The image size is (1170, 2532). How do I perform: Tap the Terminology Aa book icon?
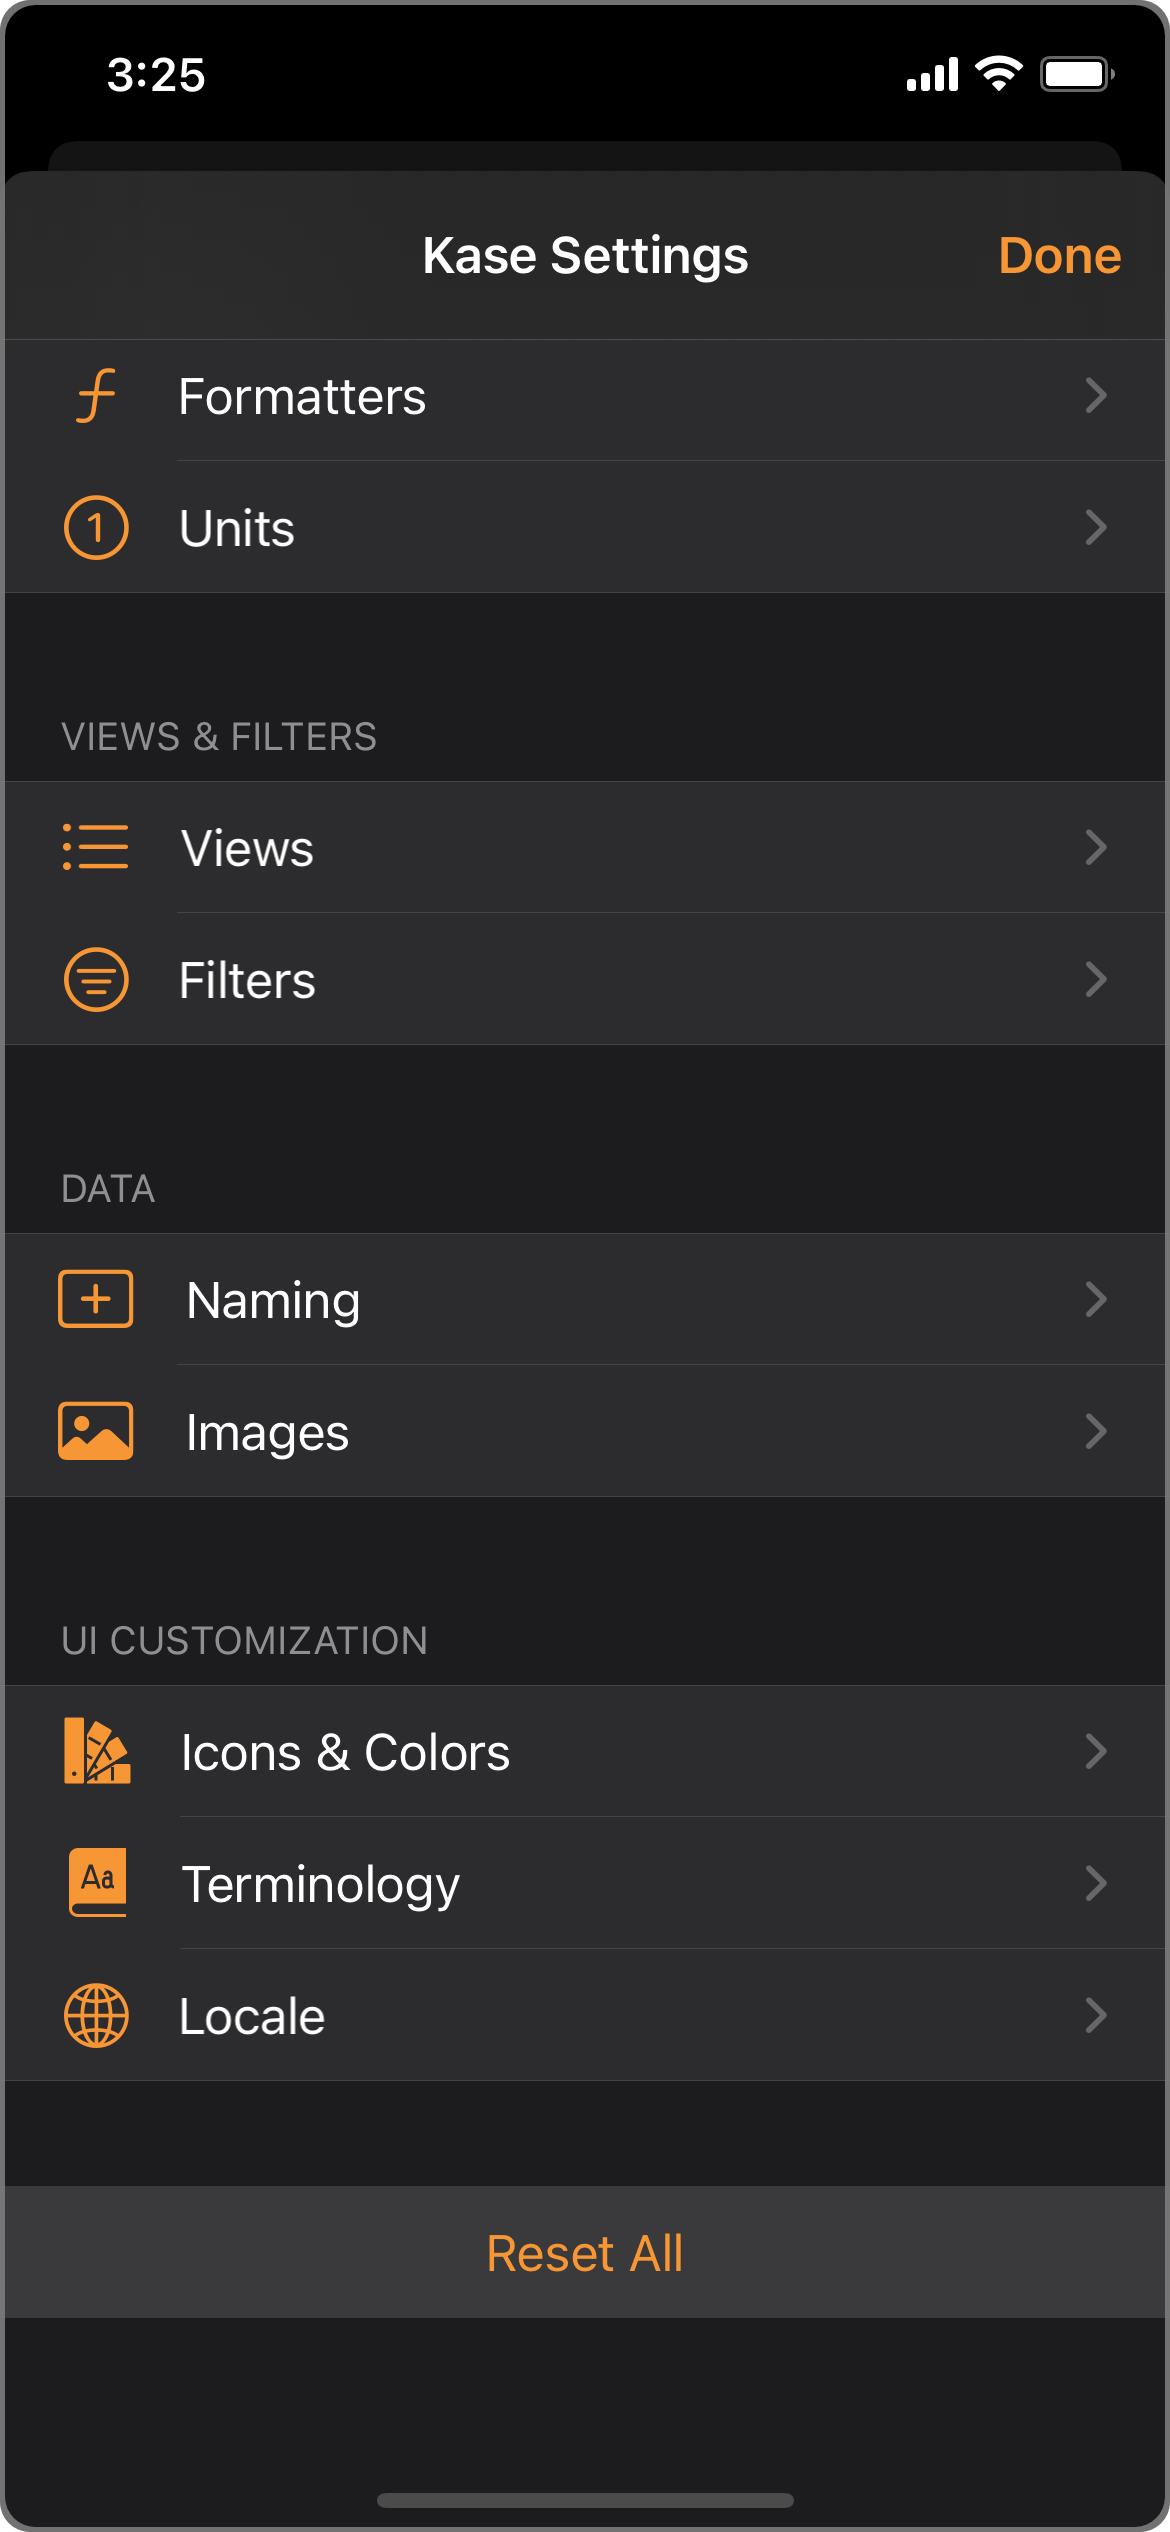click(97, 1882)
